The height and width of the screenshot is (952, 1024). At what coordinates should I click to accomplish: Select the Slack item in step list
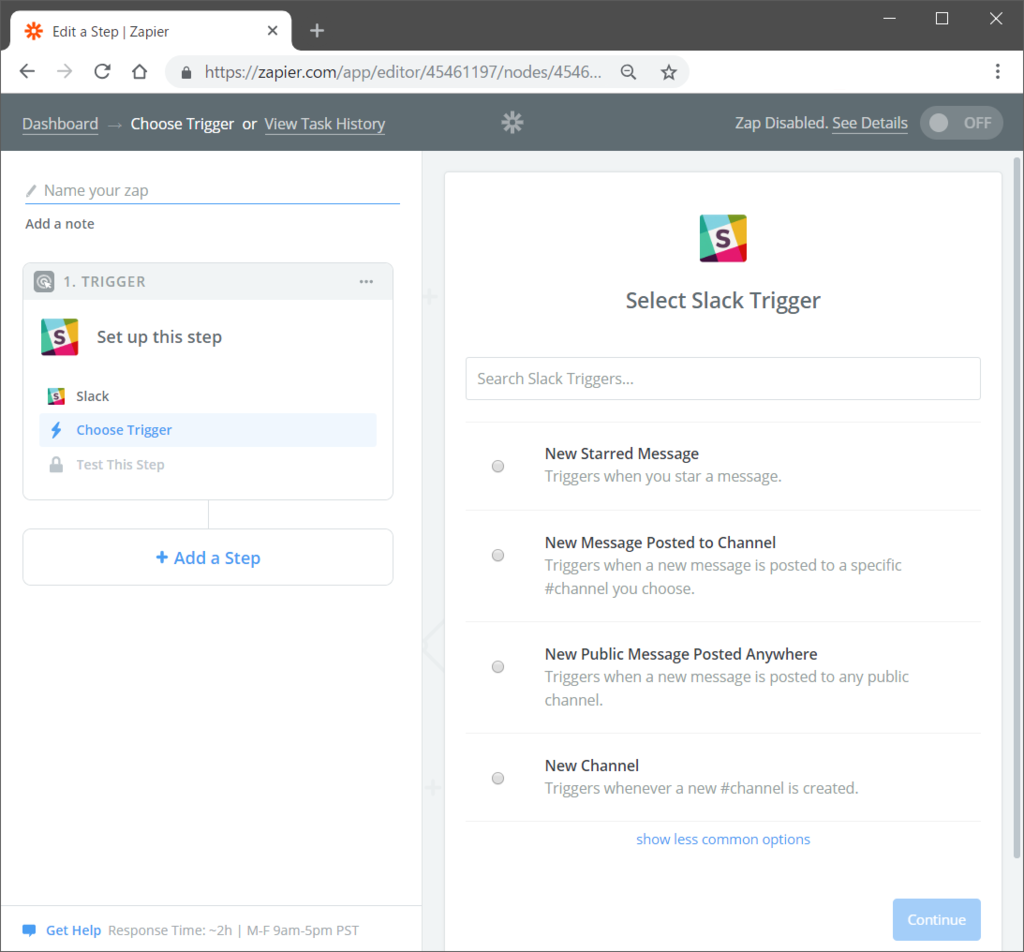208,396
